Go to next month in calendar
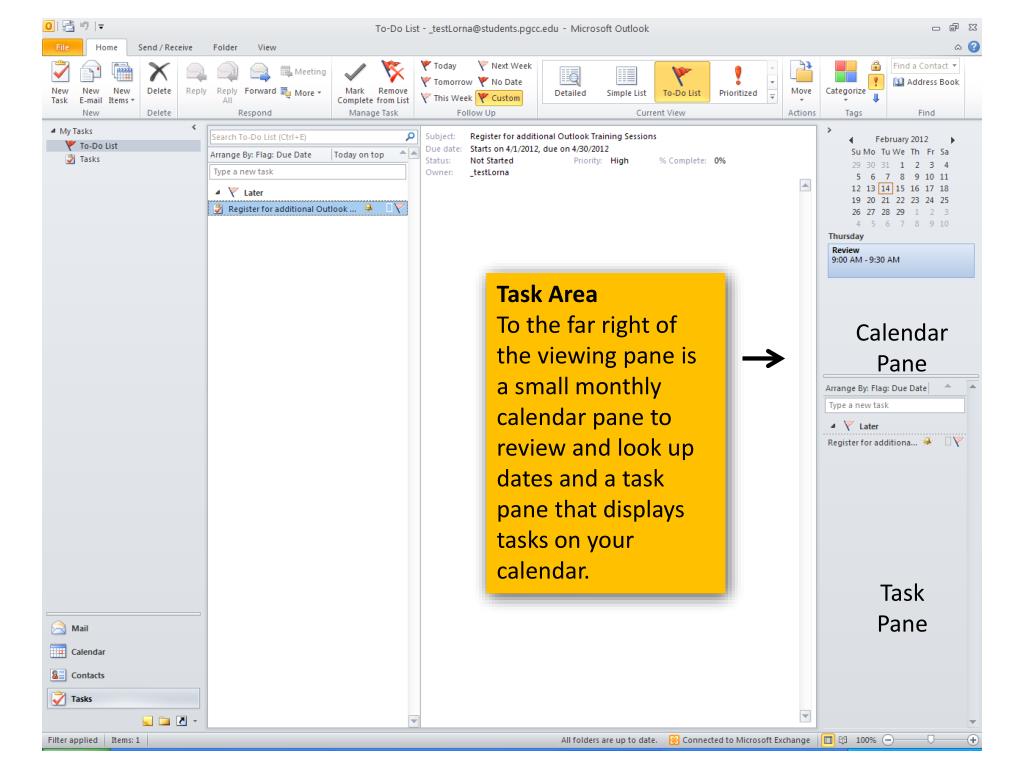 point(953,140)
